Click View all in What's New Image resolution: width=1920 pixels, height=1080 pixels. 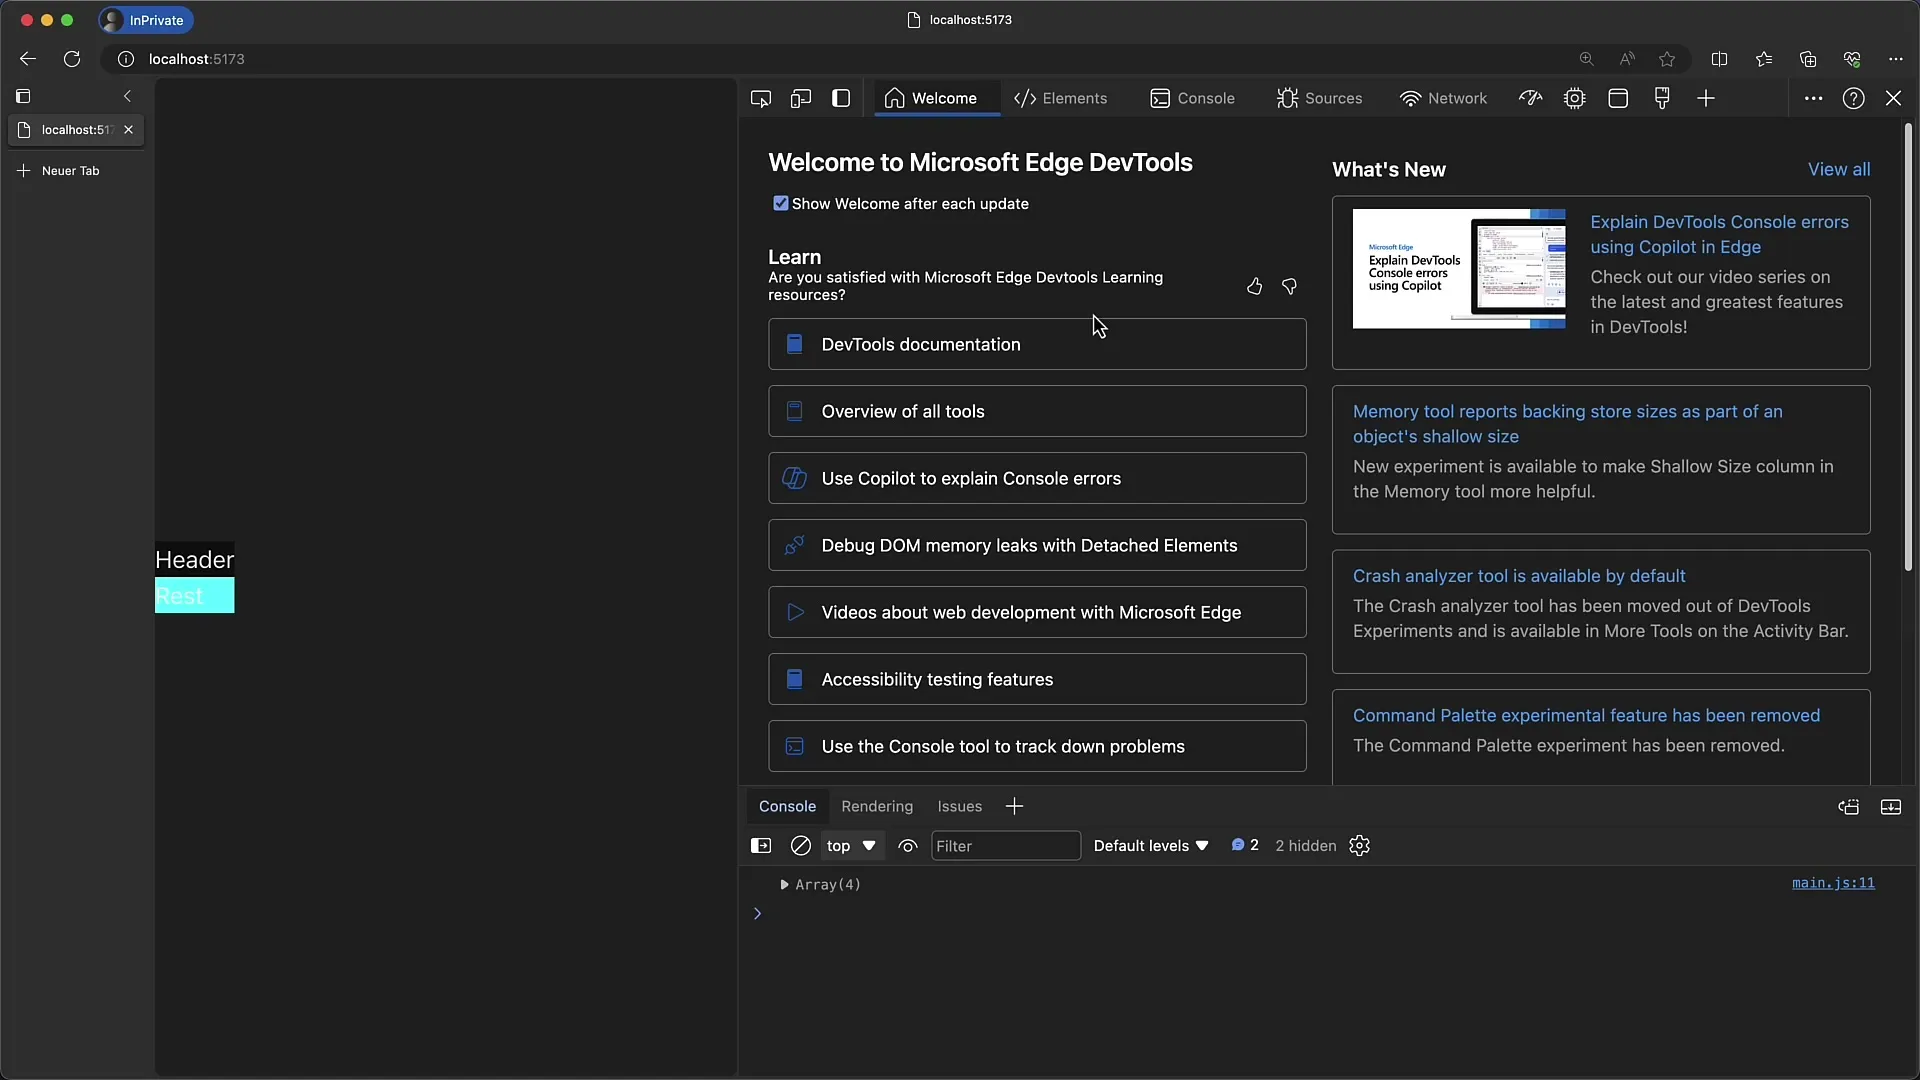click(x=1838, y=169)
